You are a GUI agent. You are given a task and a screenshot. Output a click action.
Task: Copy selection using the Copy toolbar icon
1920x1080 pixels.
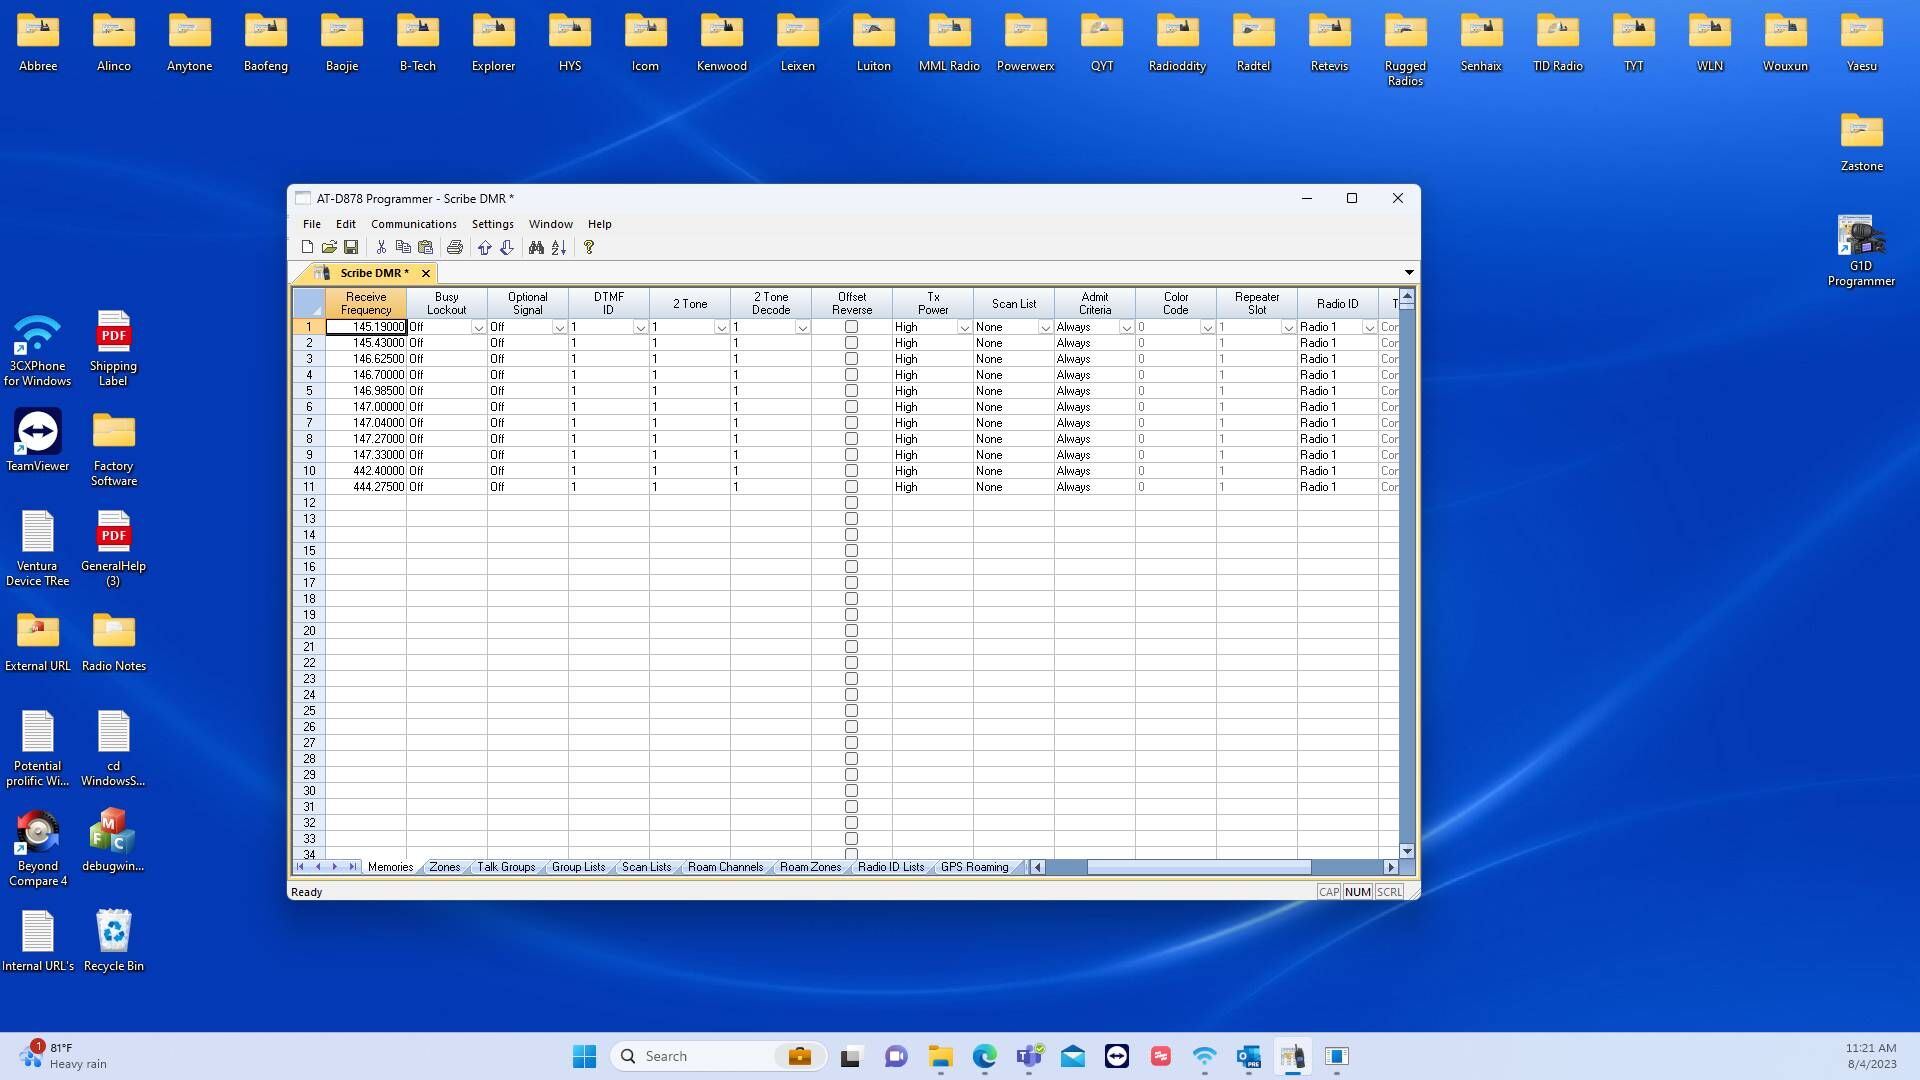(403, 247)
